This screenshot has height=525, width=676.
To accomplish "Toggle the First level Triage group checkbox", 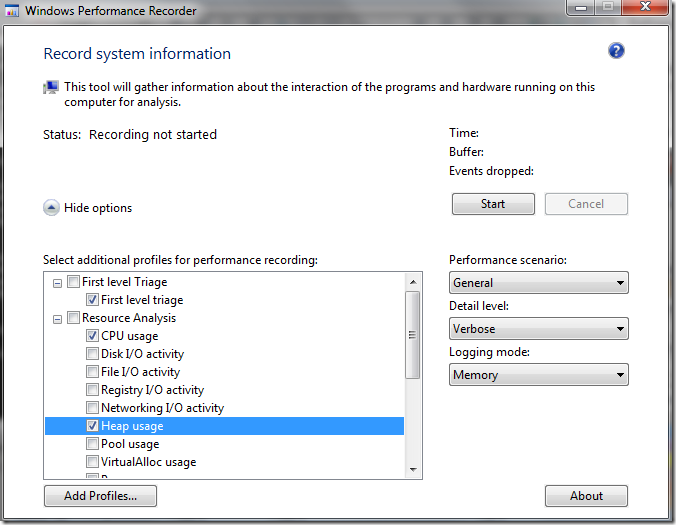I will click(73, 282).
